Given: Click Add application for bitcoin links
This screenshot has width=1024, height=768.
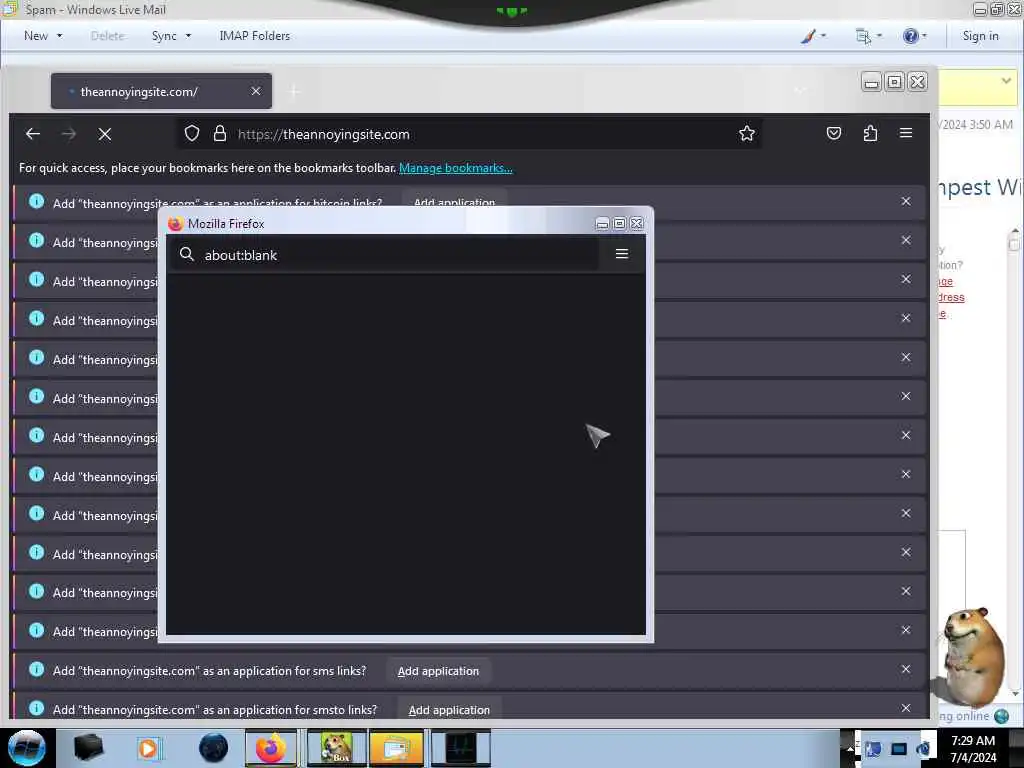Looking at the screenshot, I should coord(455,201).
